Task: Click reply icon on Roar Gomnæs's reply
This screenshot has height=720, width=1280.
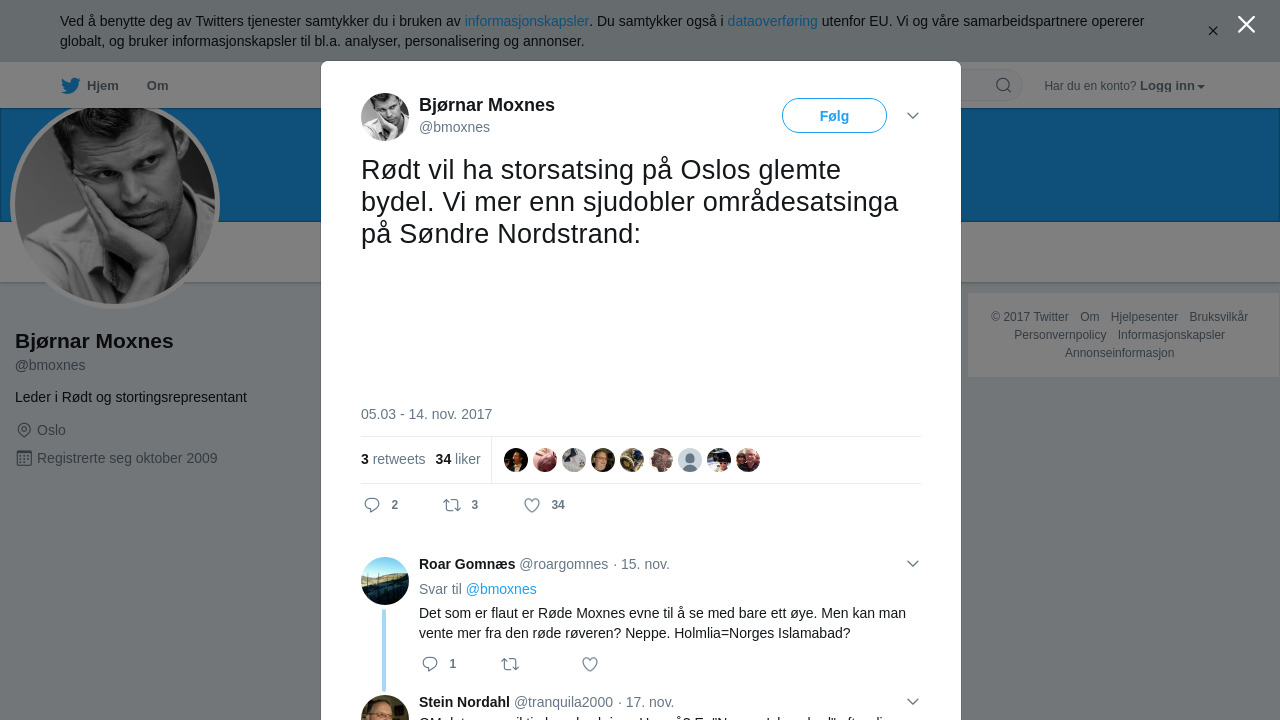Action: 430,664
